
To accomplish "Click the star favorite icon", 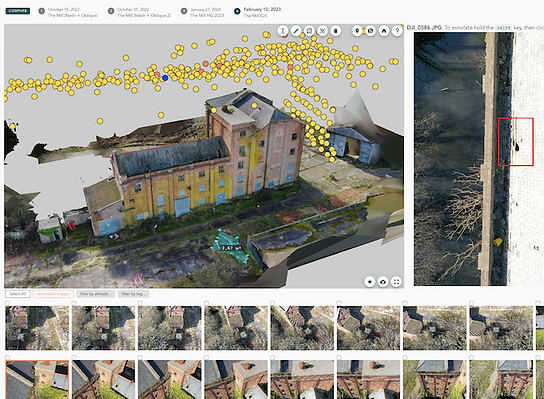I will (x=370, y=282).
